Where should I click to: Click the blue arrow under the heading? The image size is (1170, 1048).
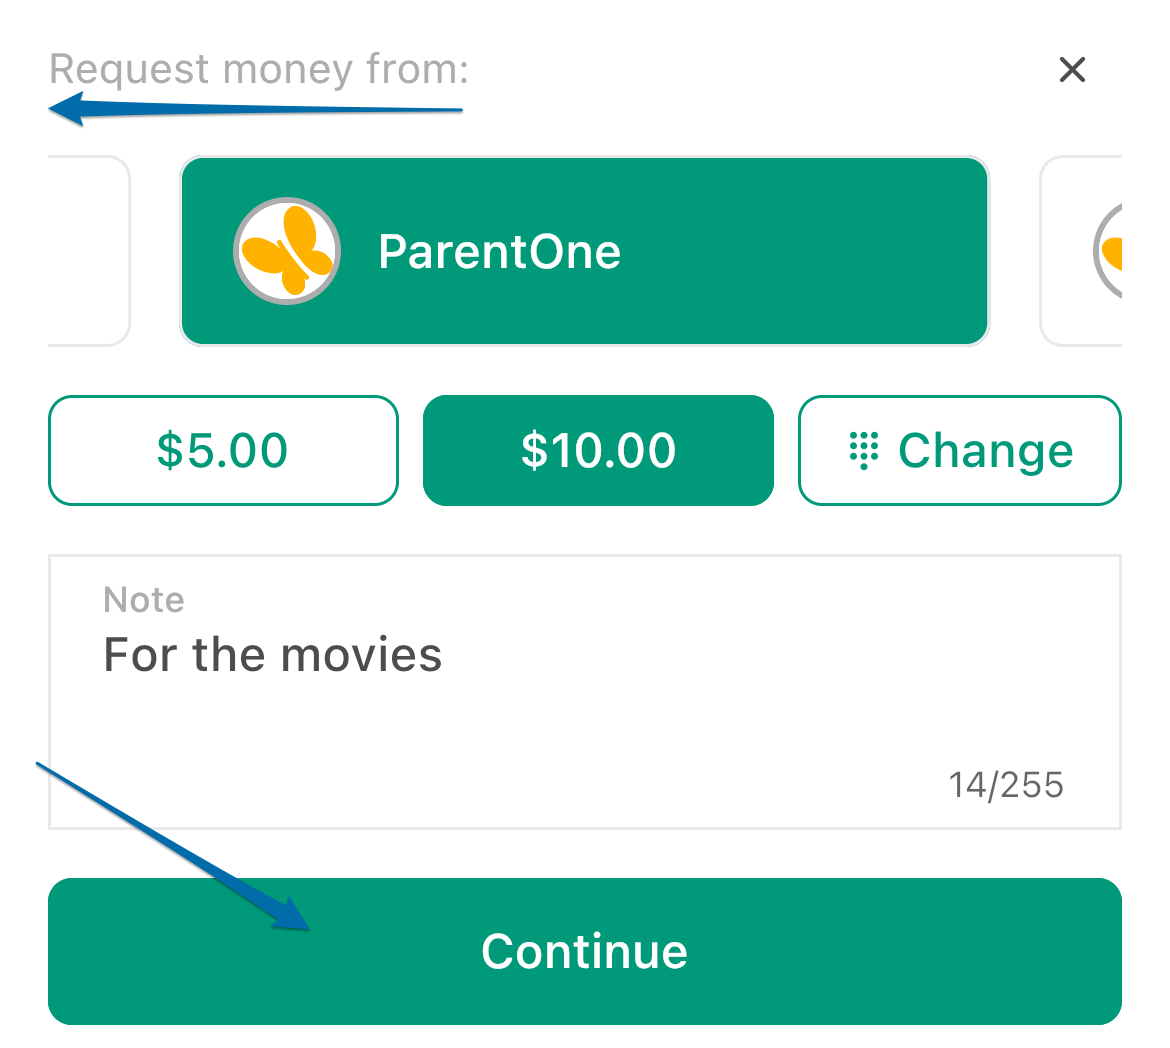click(x=255, y=109)
